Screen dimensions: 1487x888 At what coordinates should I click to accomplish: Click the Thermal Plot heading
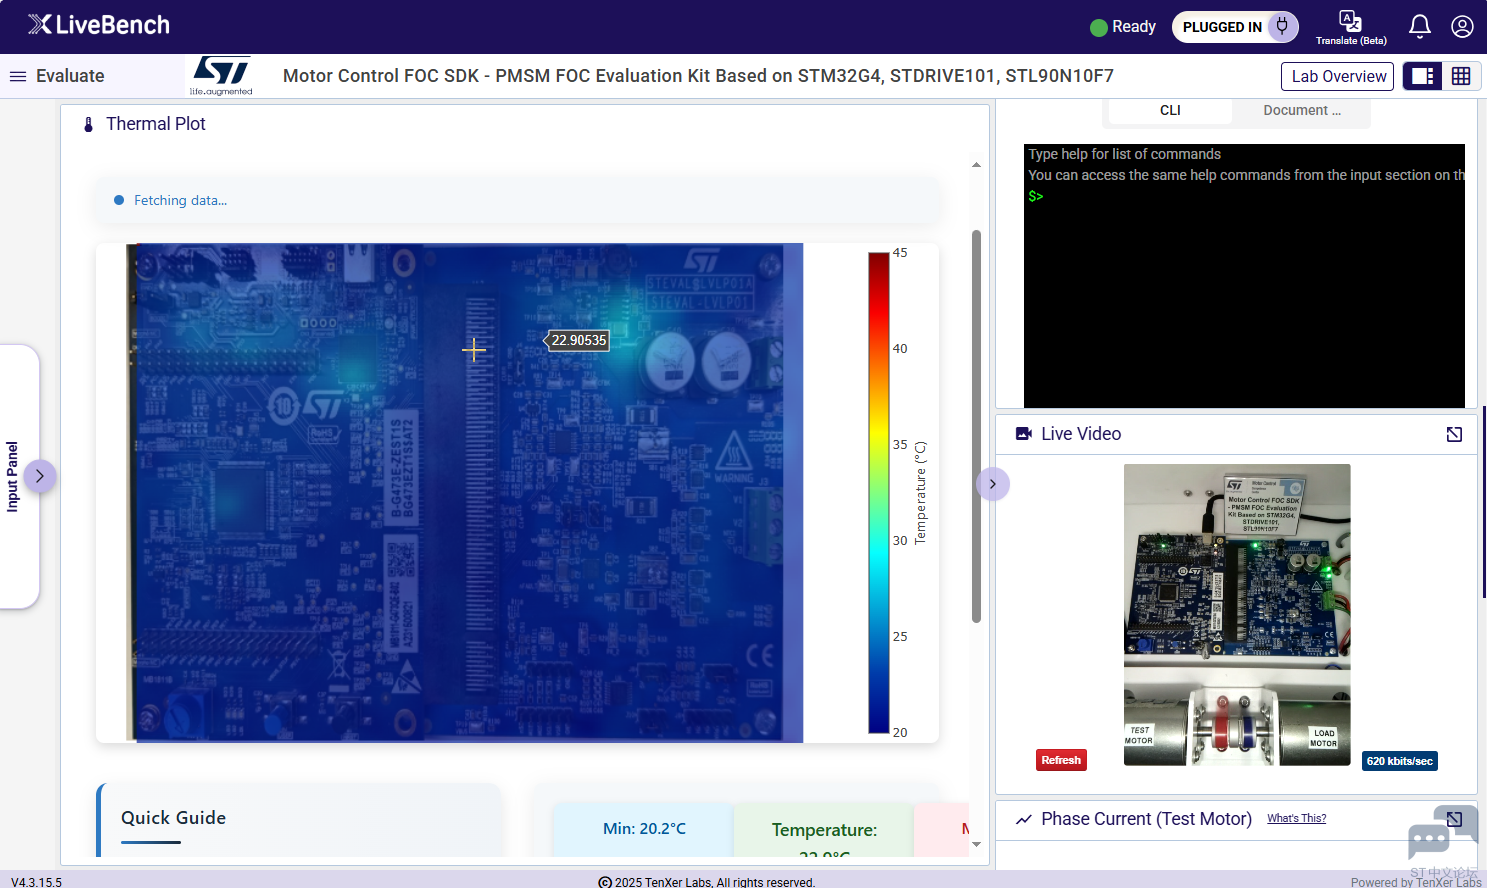[156, 124]
